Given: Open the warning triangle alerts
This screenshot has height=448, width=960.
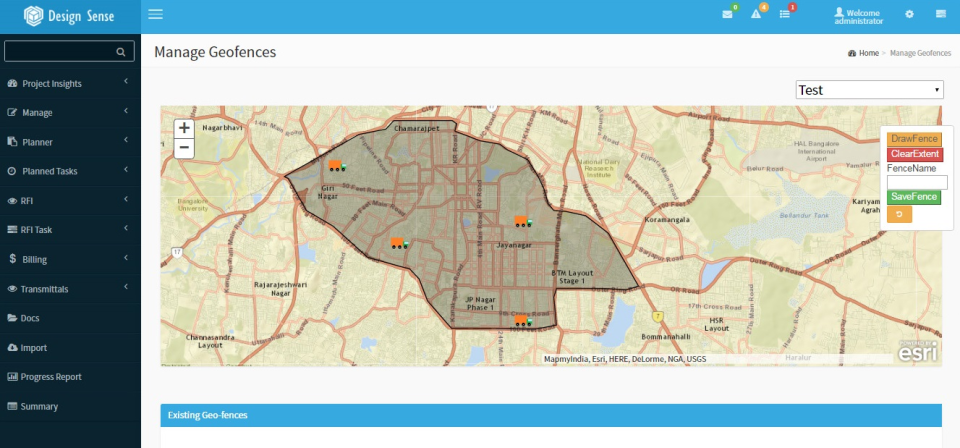Looking at the screenshot, I should click(x=756, y=14).
